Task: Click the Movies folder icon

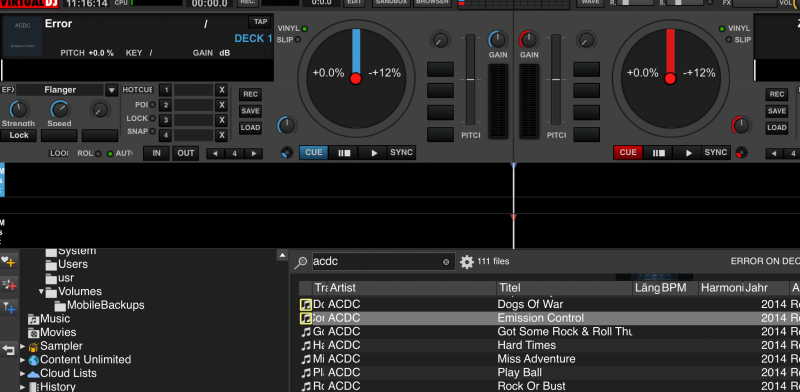Action: pos(34,333)
